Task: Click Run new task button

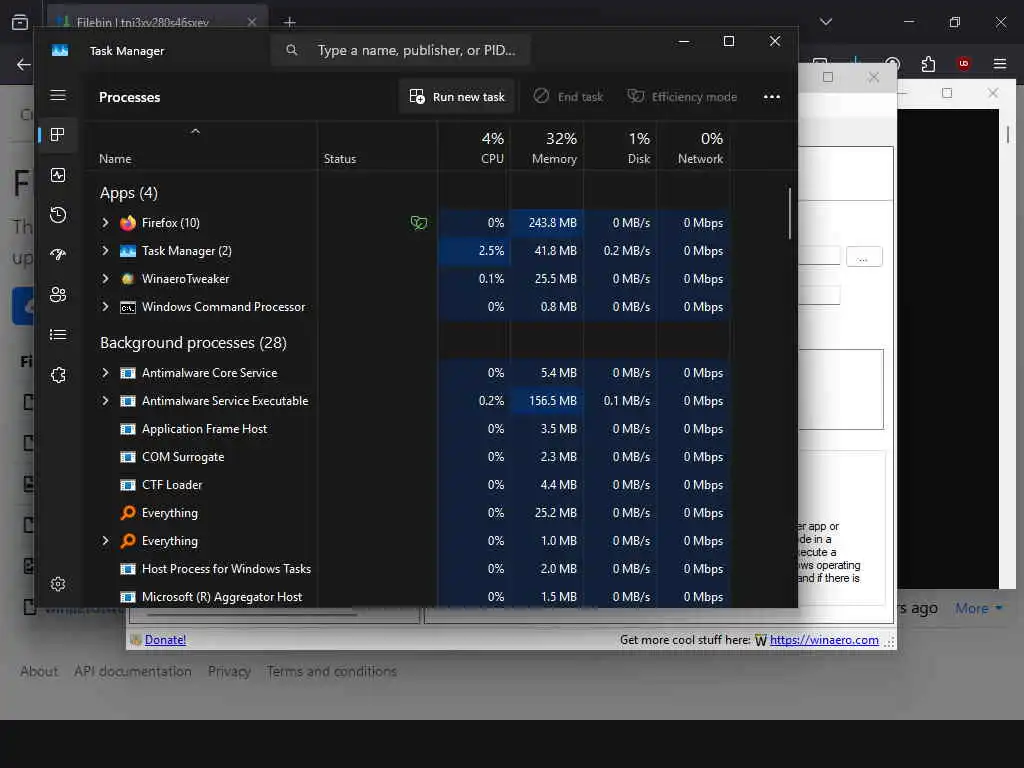Action: pyautogui.click(x=457, y=97)
